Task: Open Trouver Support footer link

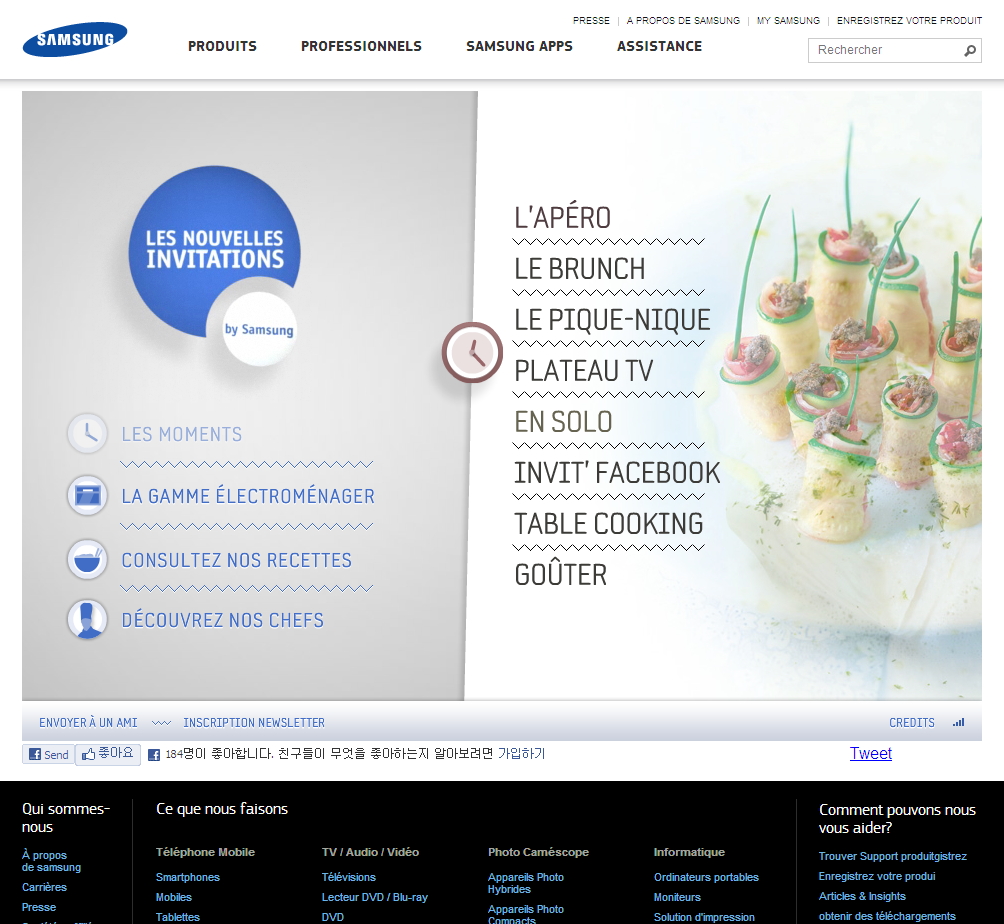Action: [893, 856]
